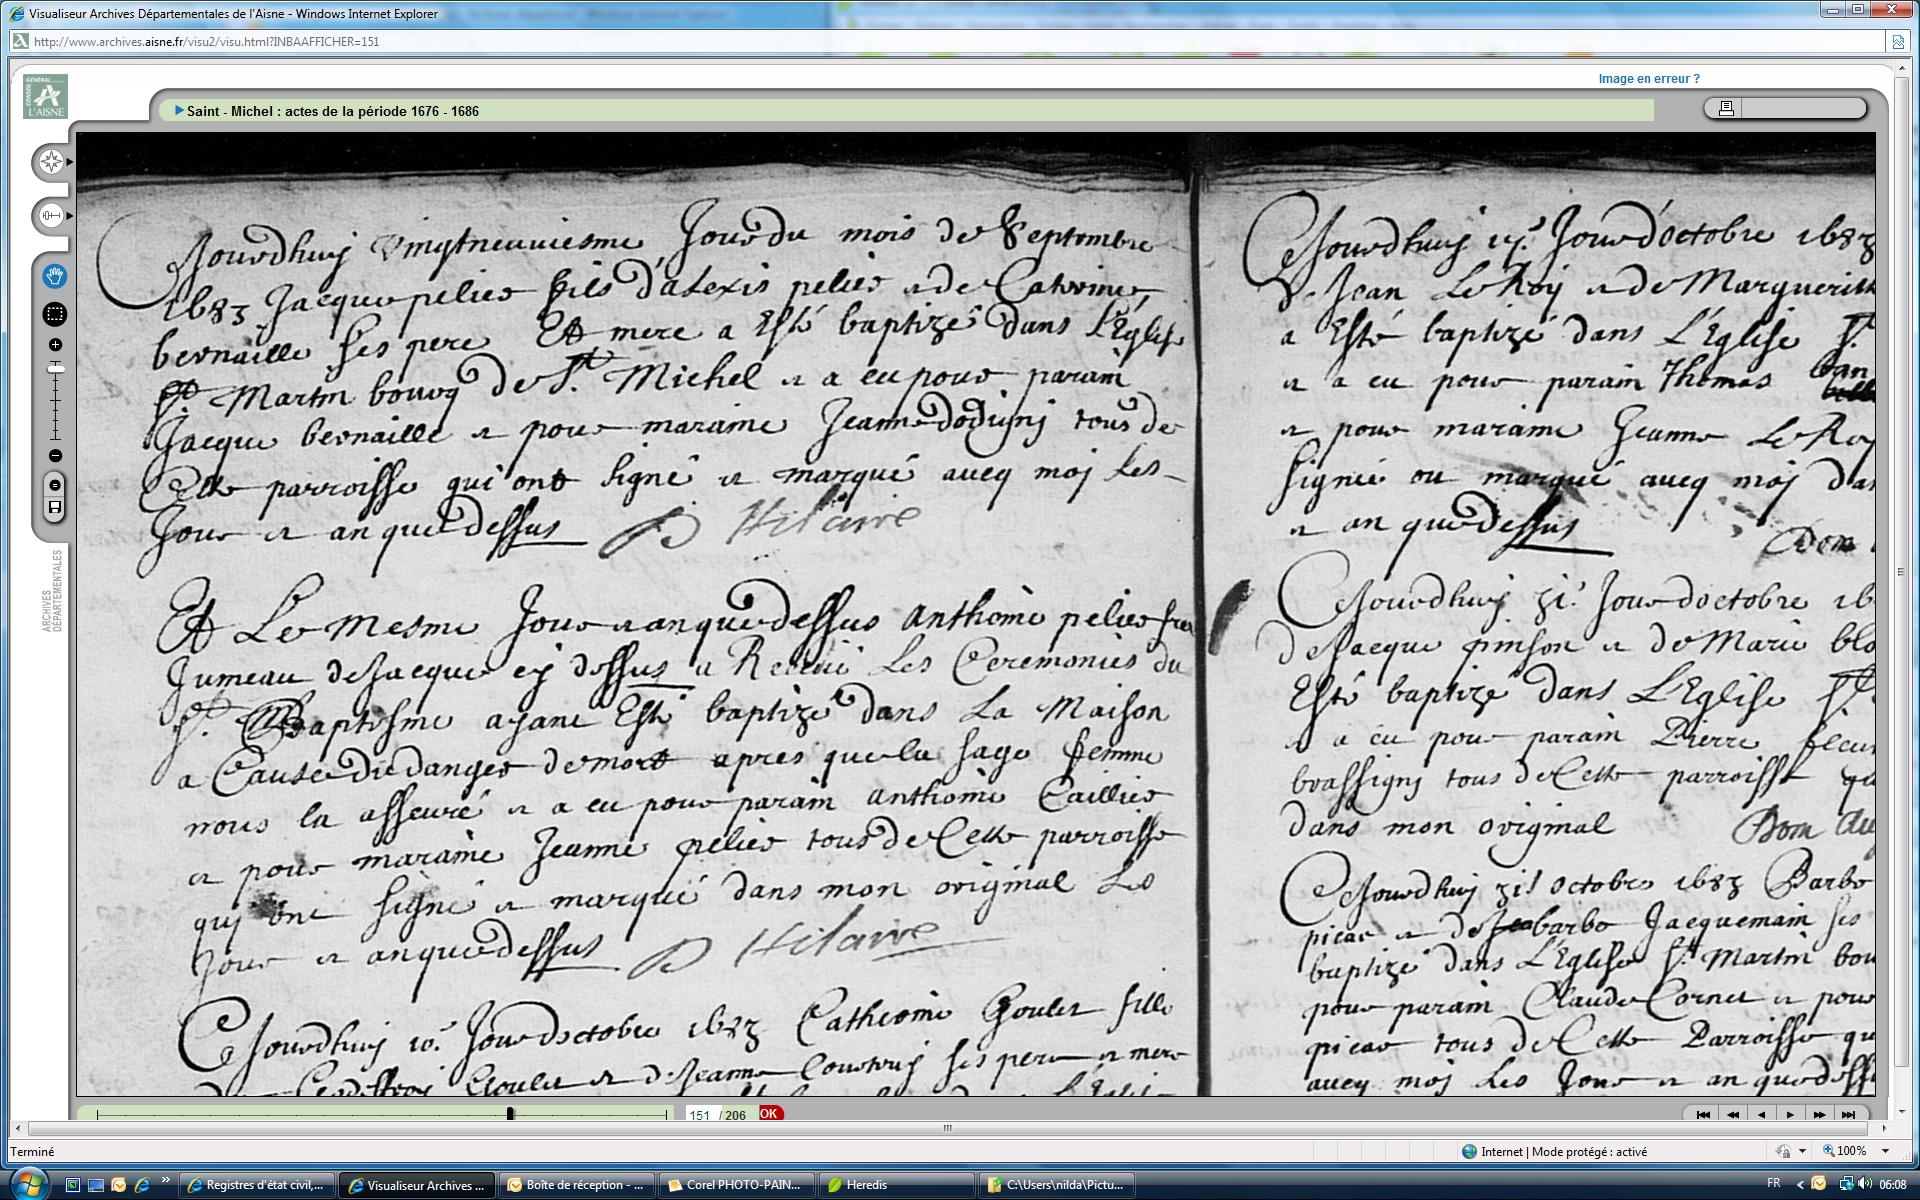Open the browser zoom 100% dropdown
The image size is (1920, 1200).
tap(1886, 1151)
